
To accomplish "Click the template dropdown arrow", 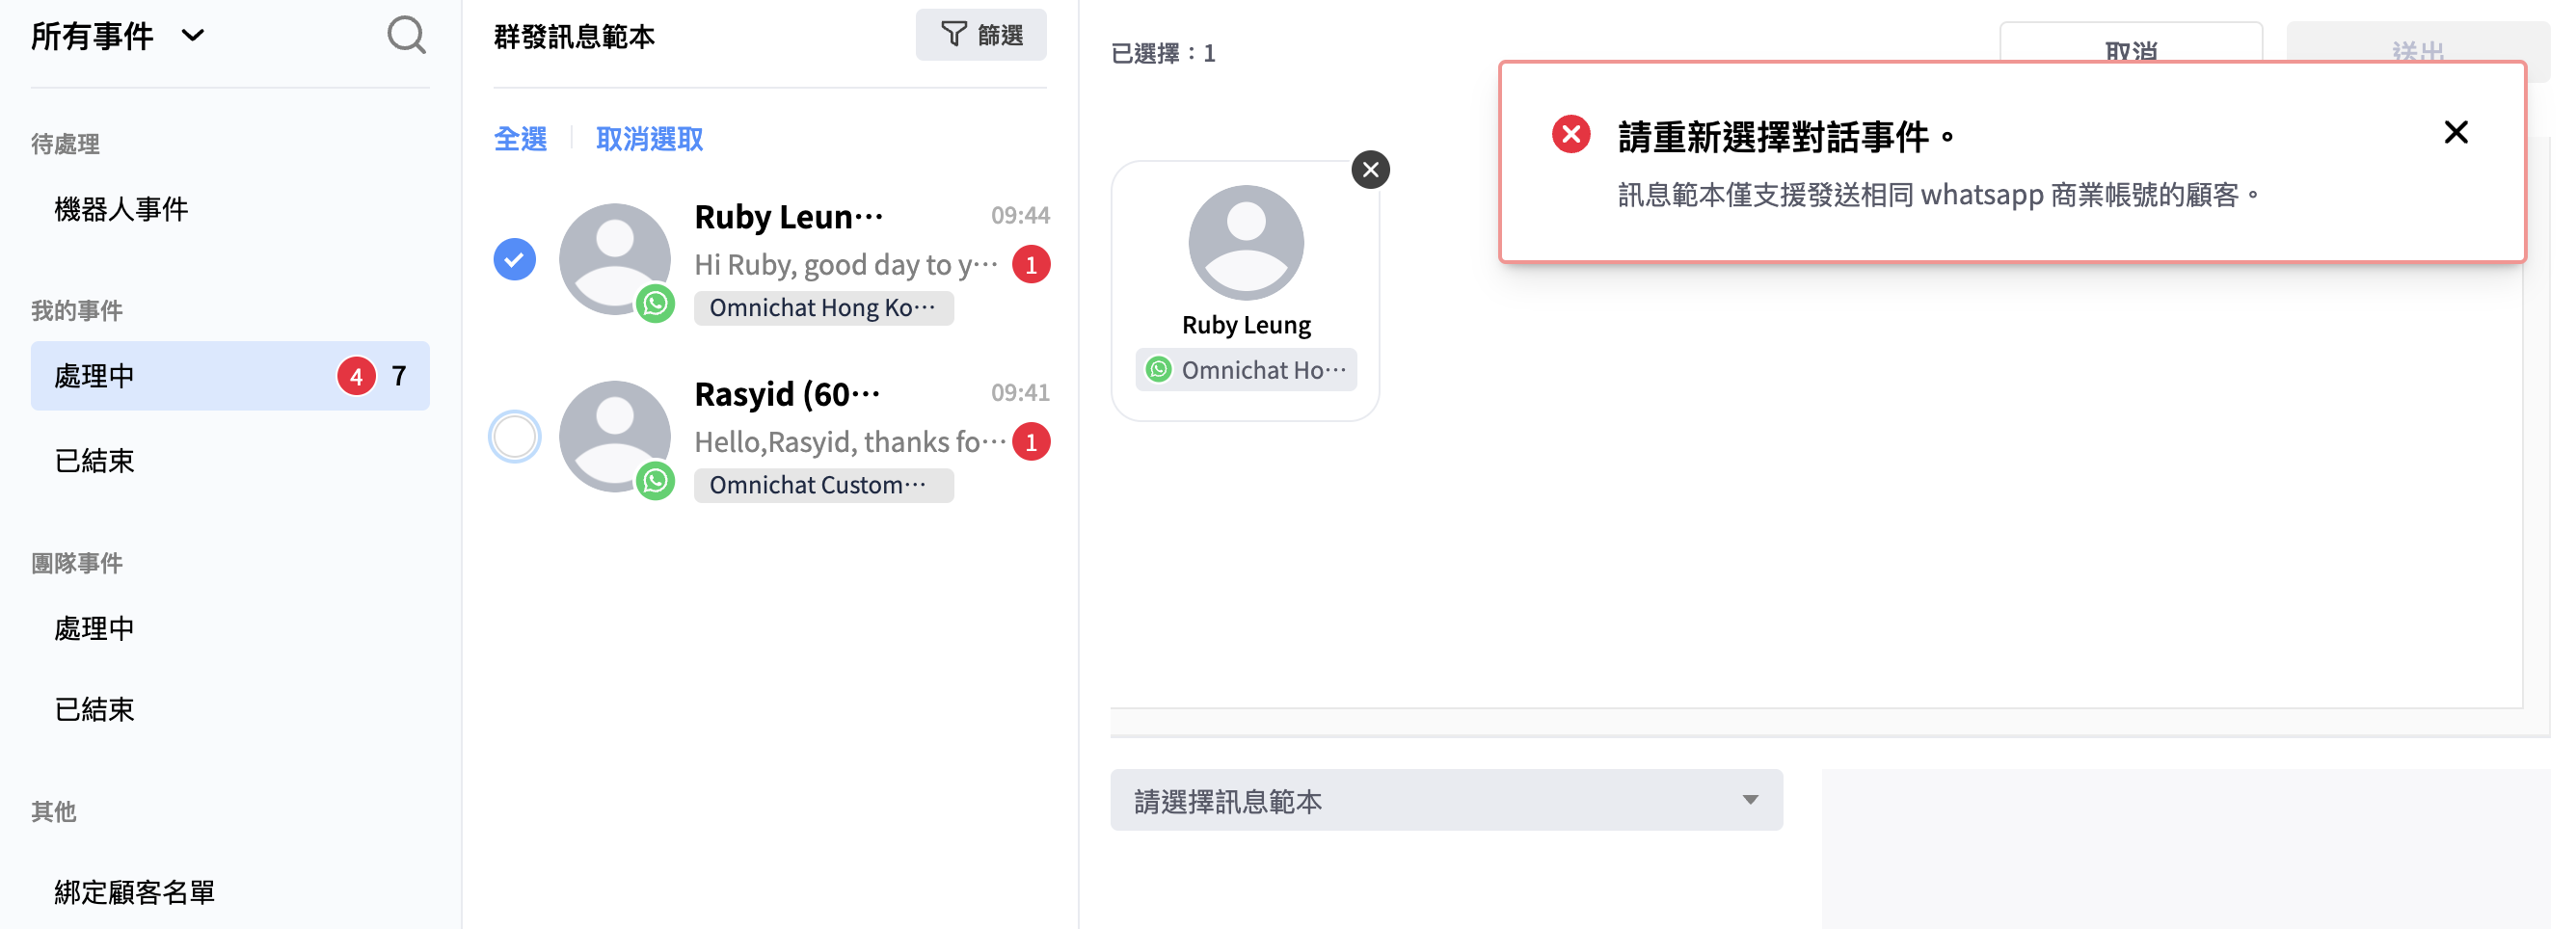I will click(x=1749, y=800).
